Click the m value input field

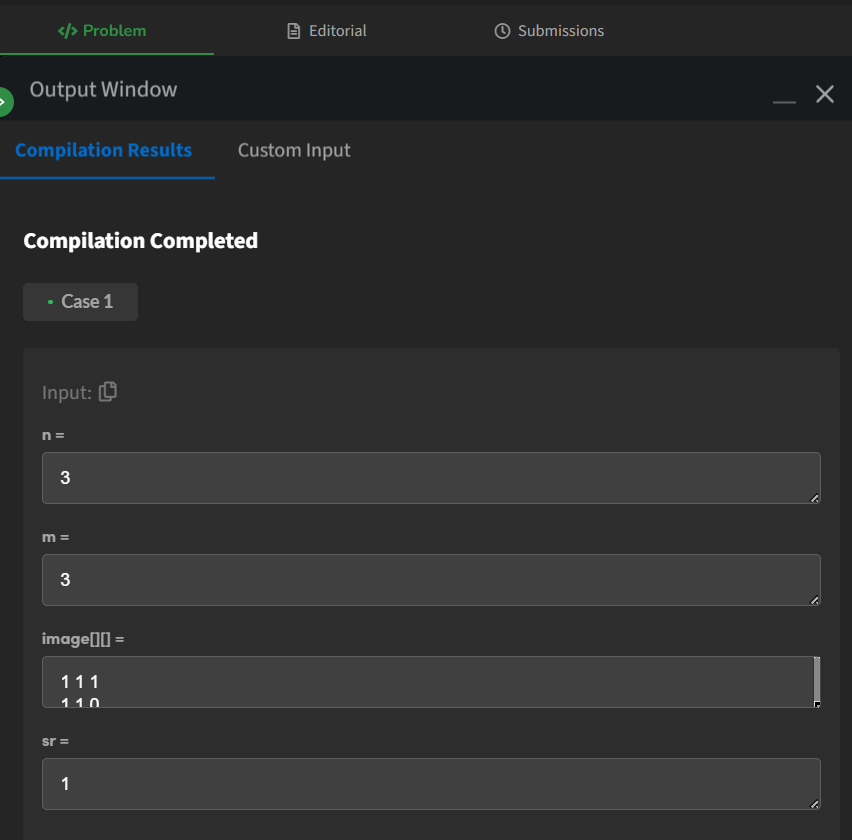tap(431, 580)
